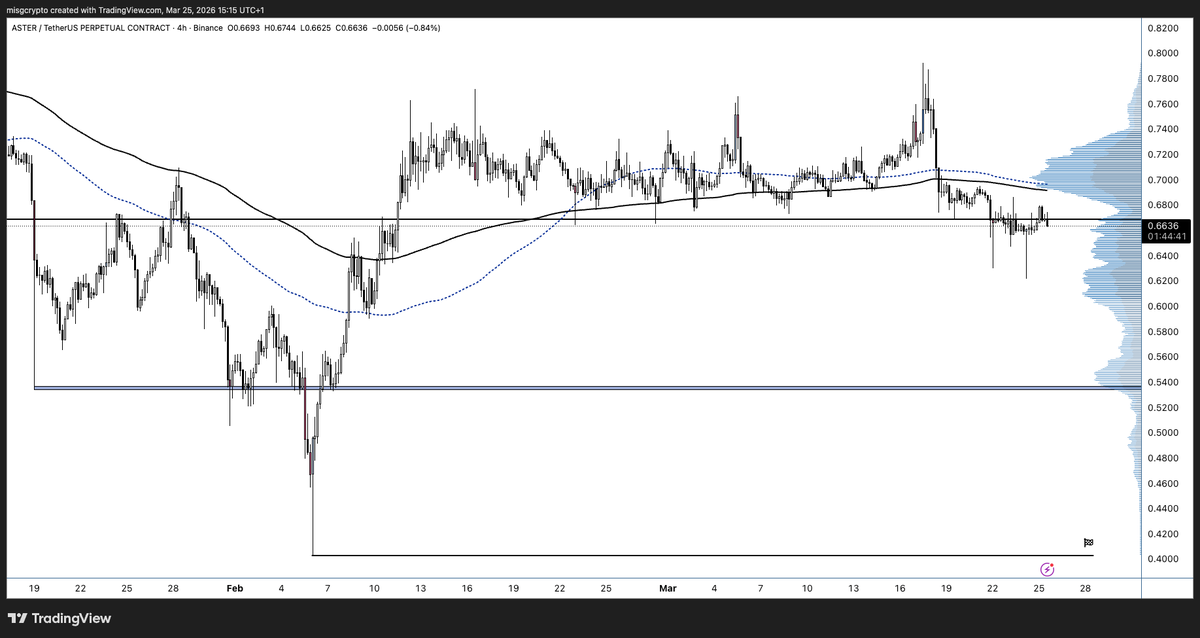Click the 0.5800 price axis label
This screenshot has width=1200, height=638.
tap(1162, 332)
